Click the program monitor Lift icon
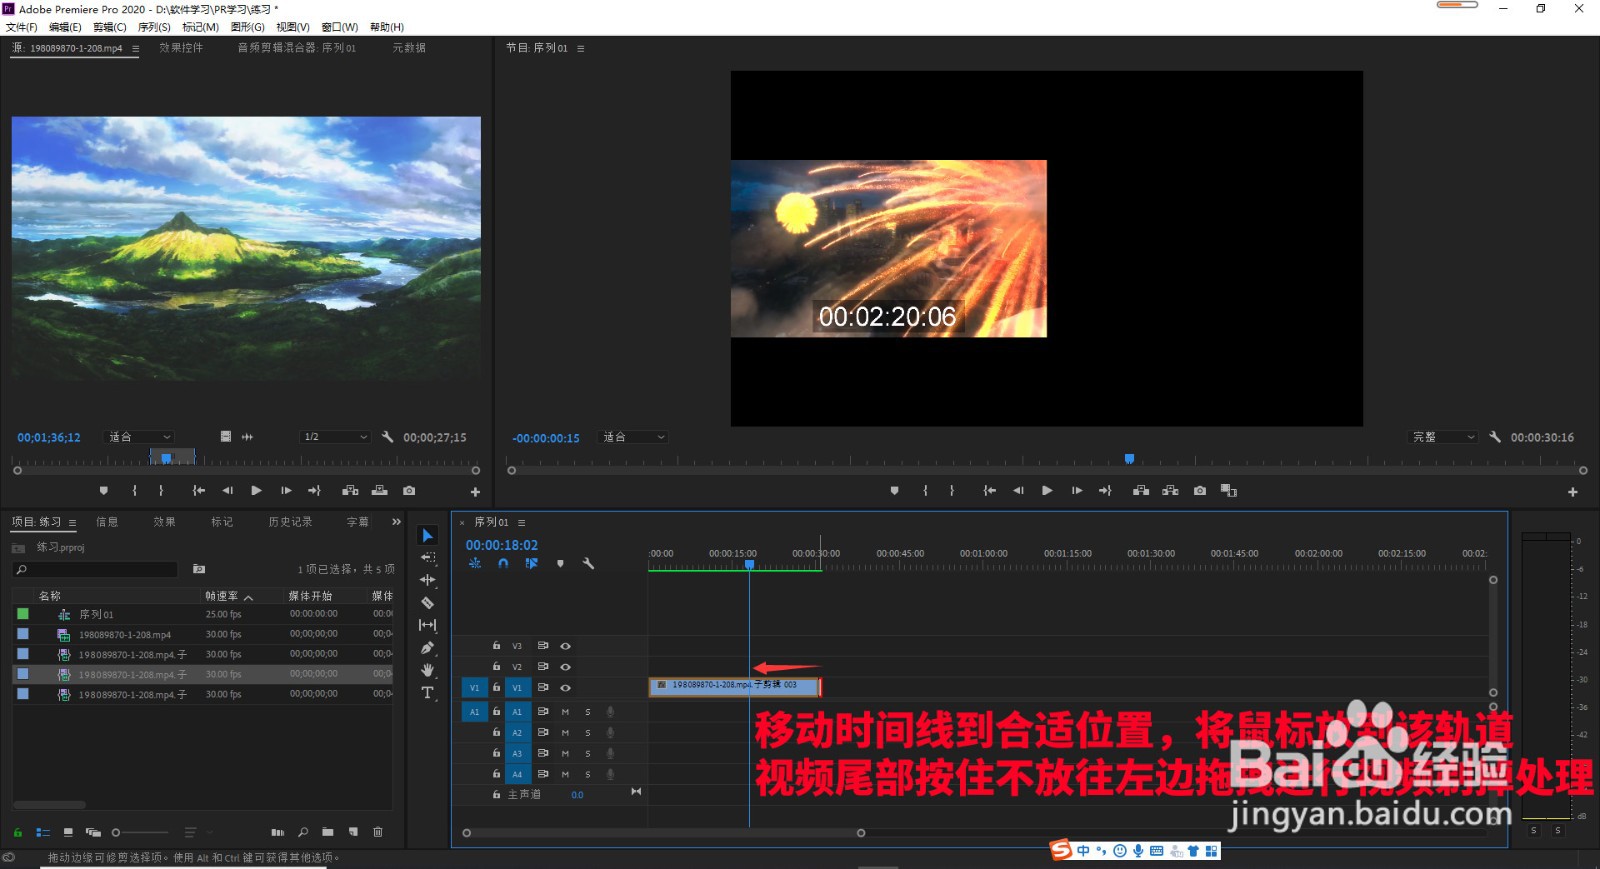The image size is (1600, 869). pos(1141,491)
